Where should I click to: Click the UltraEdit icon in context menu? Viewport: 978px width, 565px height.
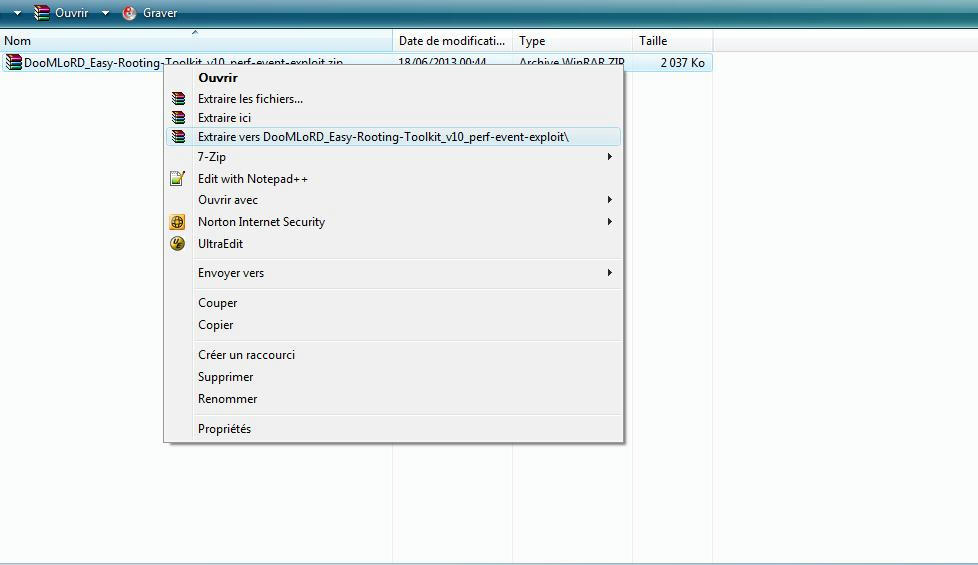pyautogui.click(x=177, y=243)
